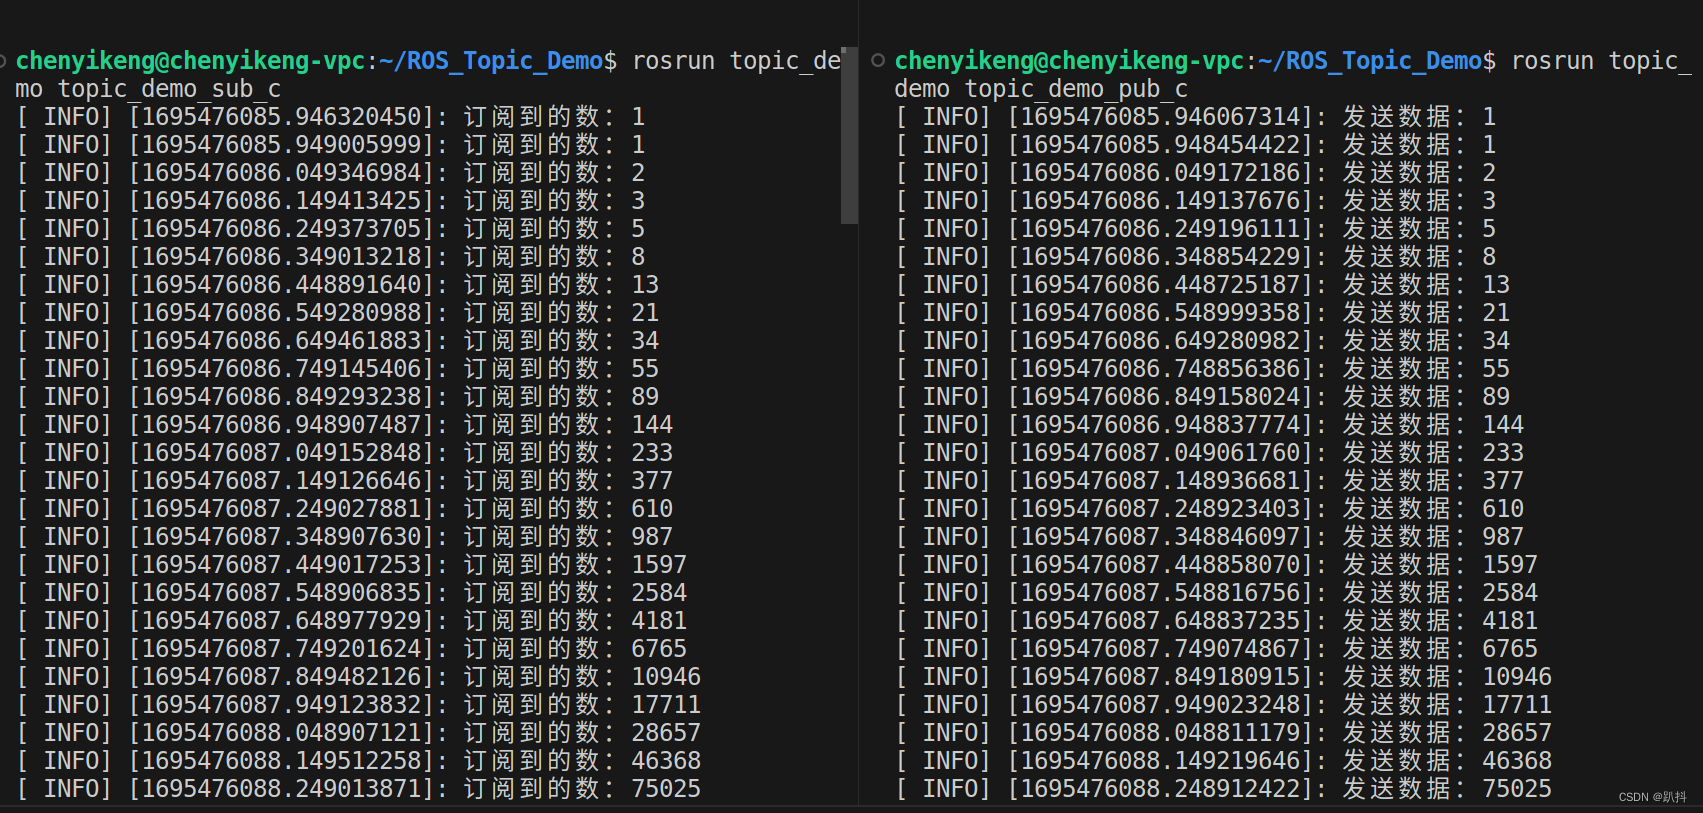Viewport: 1703px width, 813px height.
Task: Click the right terminal path ~/ROS_Topic_Demo
Action: click(x=1370, y=60)
